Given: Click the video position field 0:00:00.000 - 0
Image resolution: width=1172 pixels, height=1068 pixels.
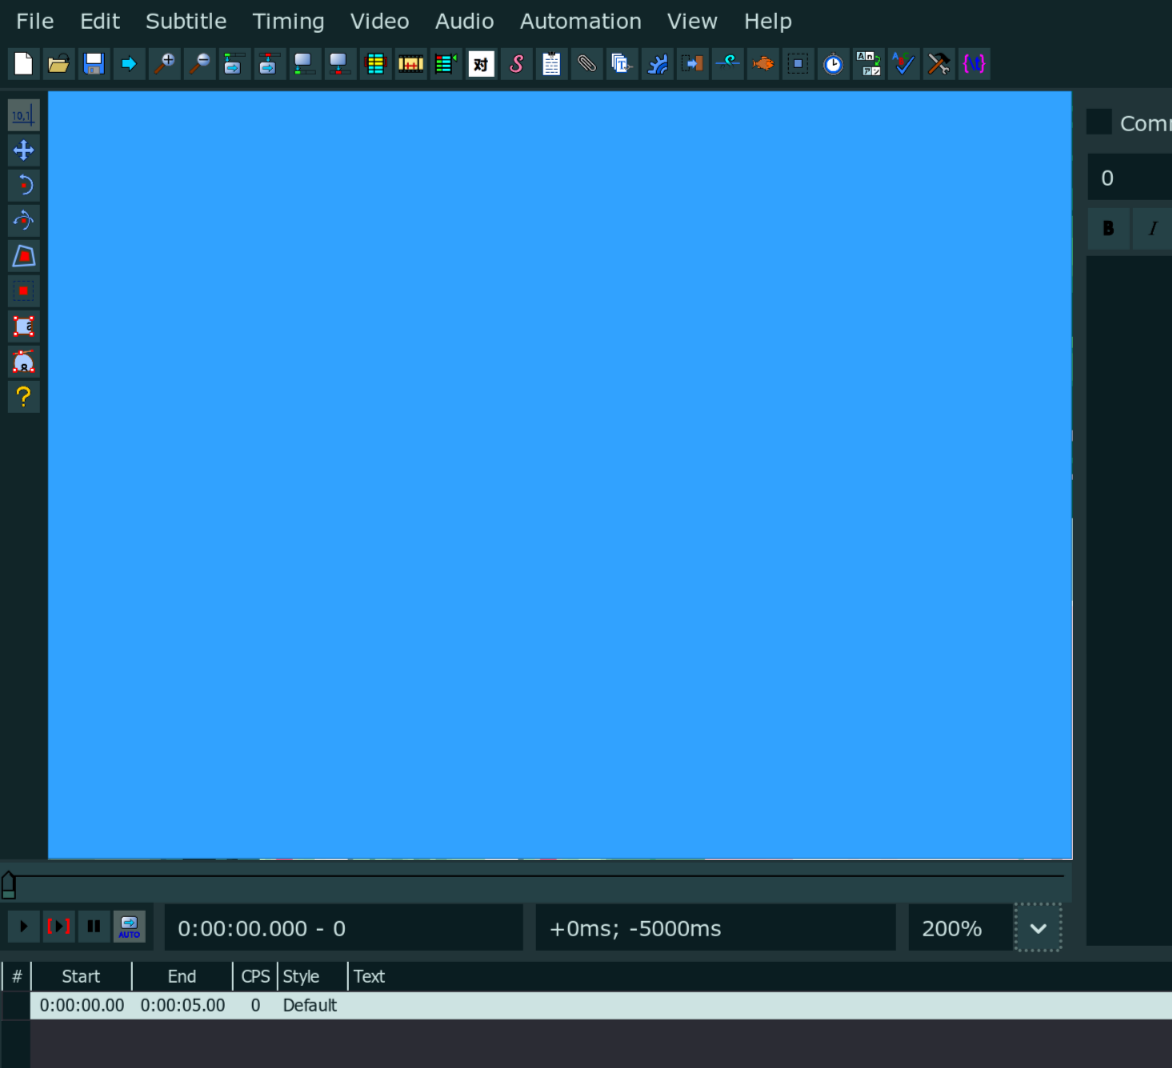Looking at the screenshot, I should [344, 927].
